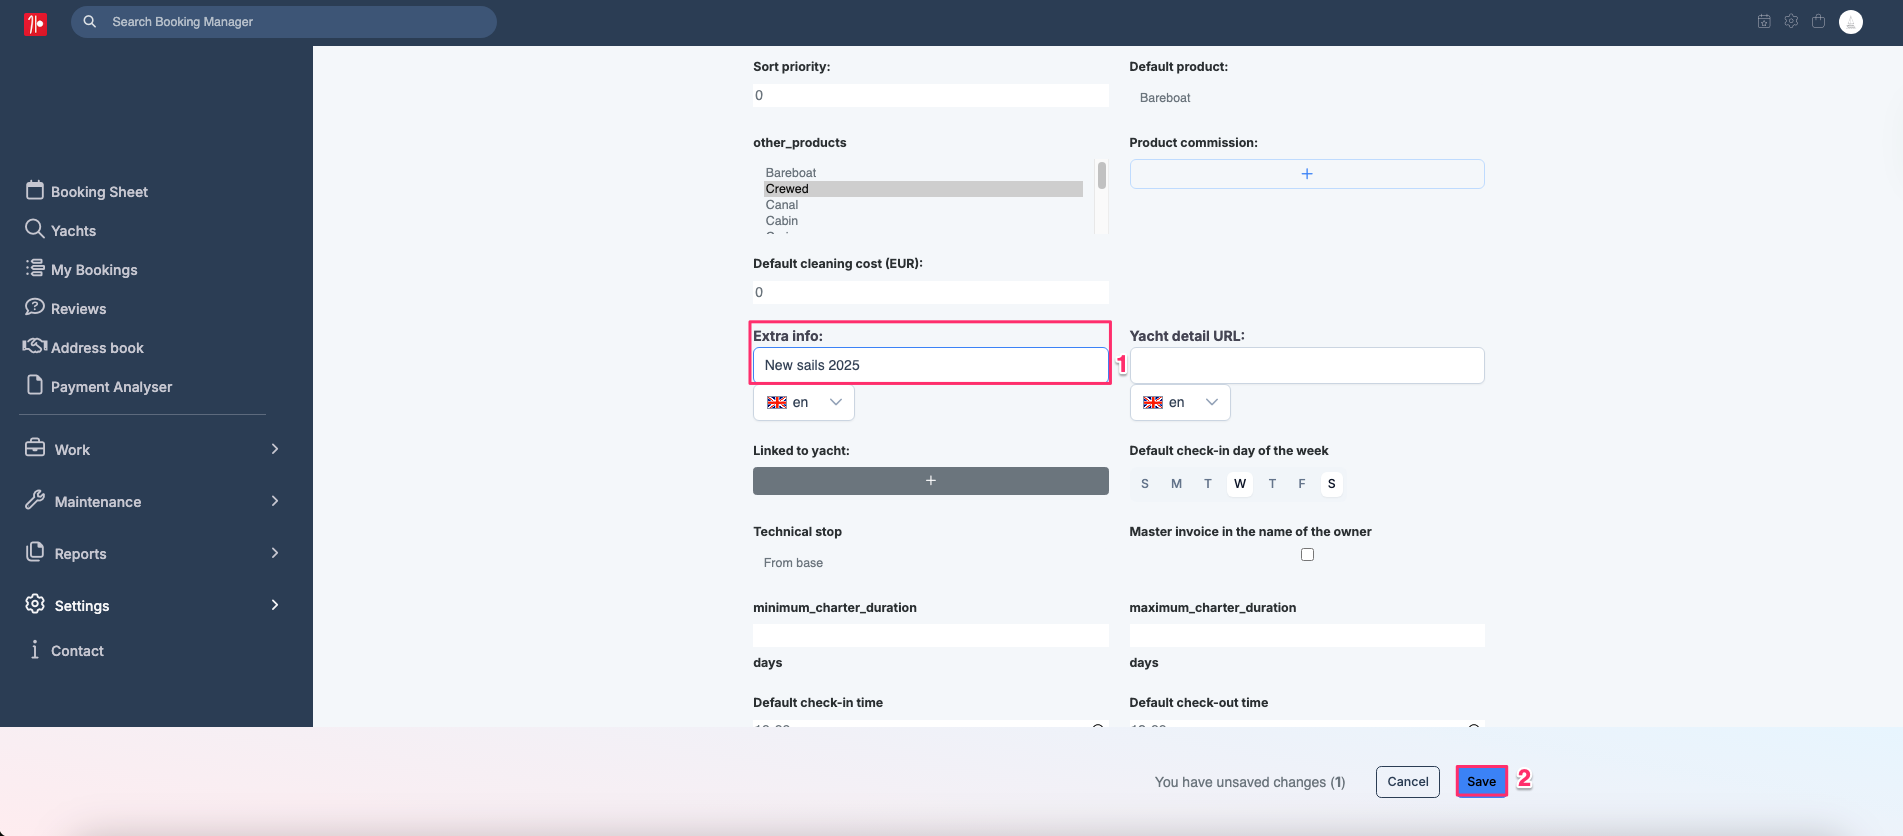Screen dimensions: 1903x836
Task: Click the Booking Manager logo icon
Action: point(35,23)
